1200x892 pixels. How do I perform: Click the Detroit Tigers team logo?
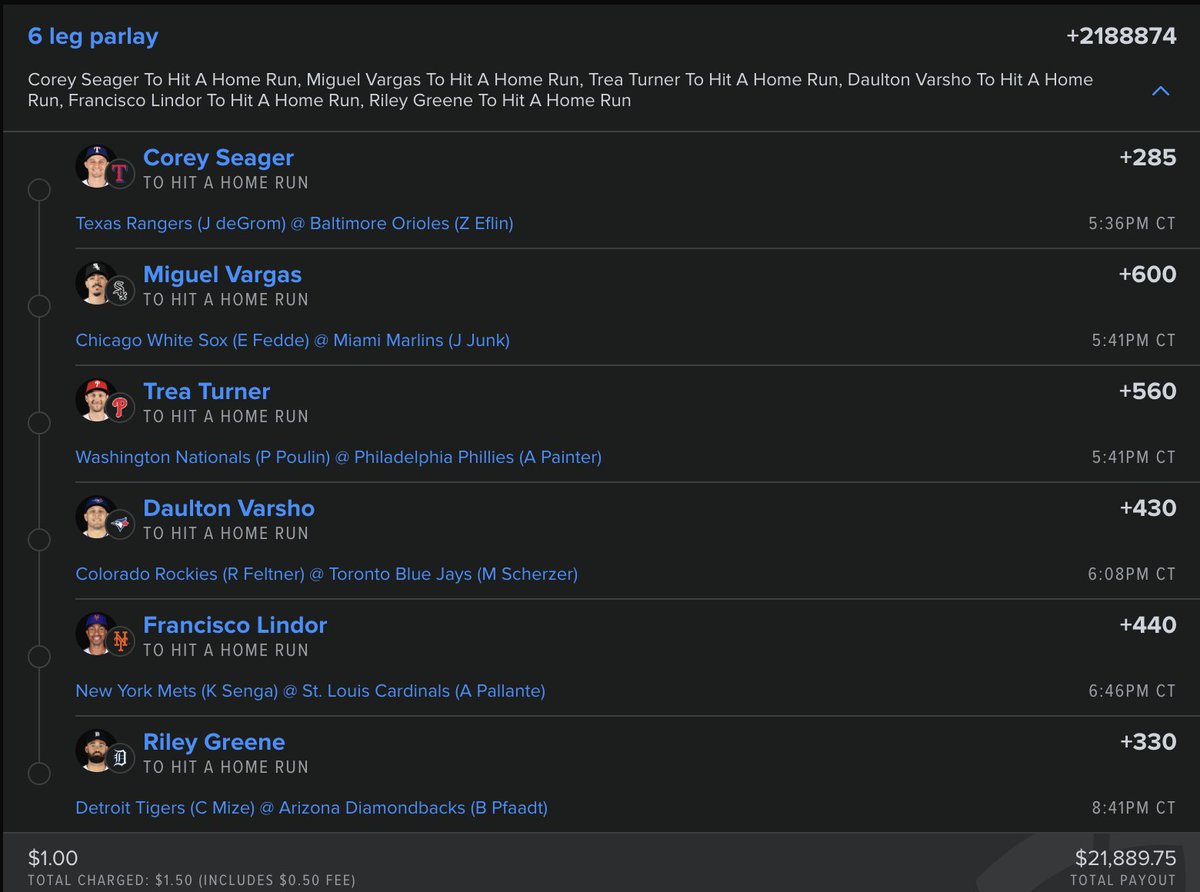[120, 759]
